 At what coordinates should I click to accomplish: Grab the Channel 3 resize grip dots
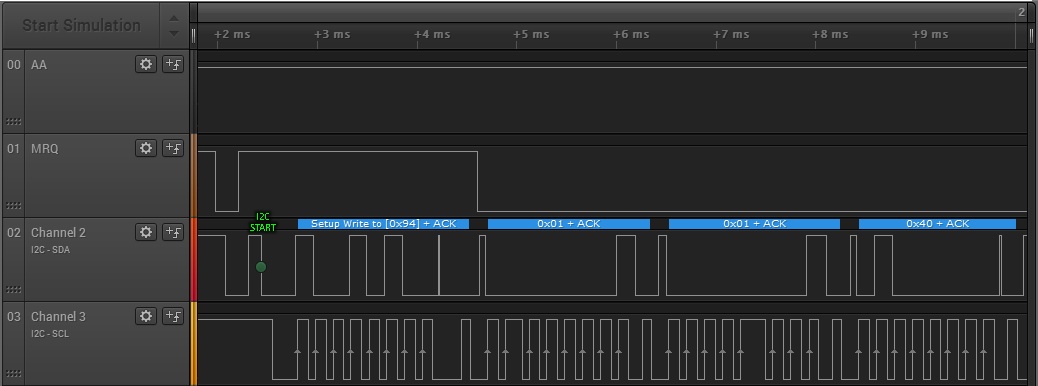(13, 373)
